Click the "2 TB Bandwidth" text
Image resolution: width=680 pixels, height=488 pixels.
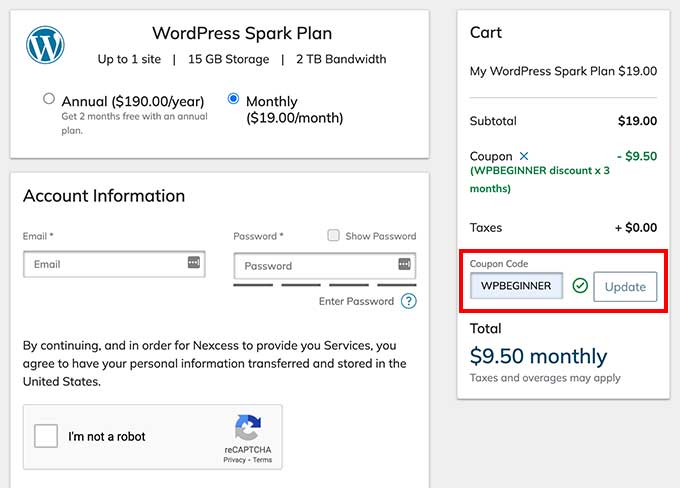pos(341,59)
